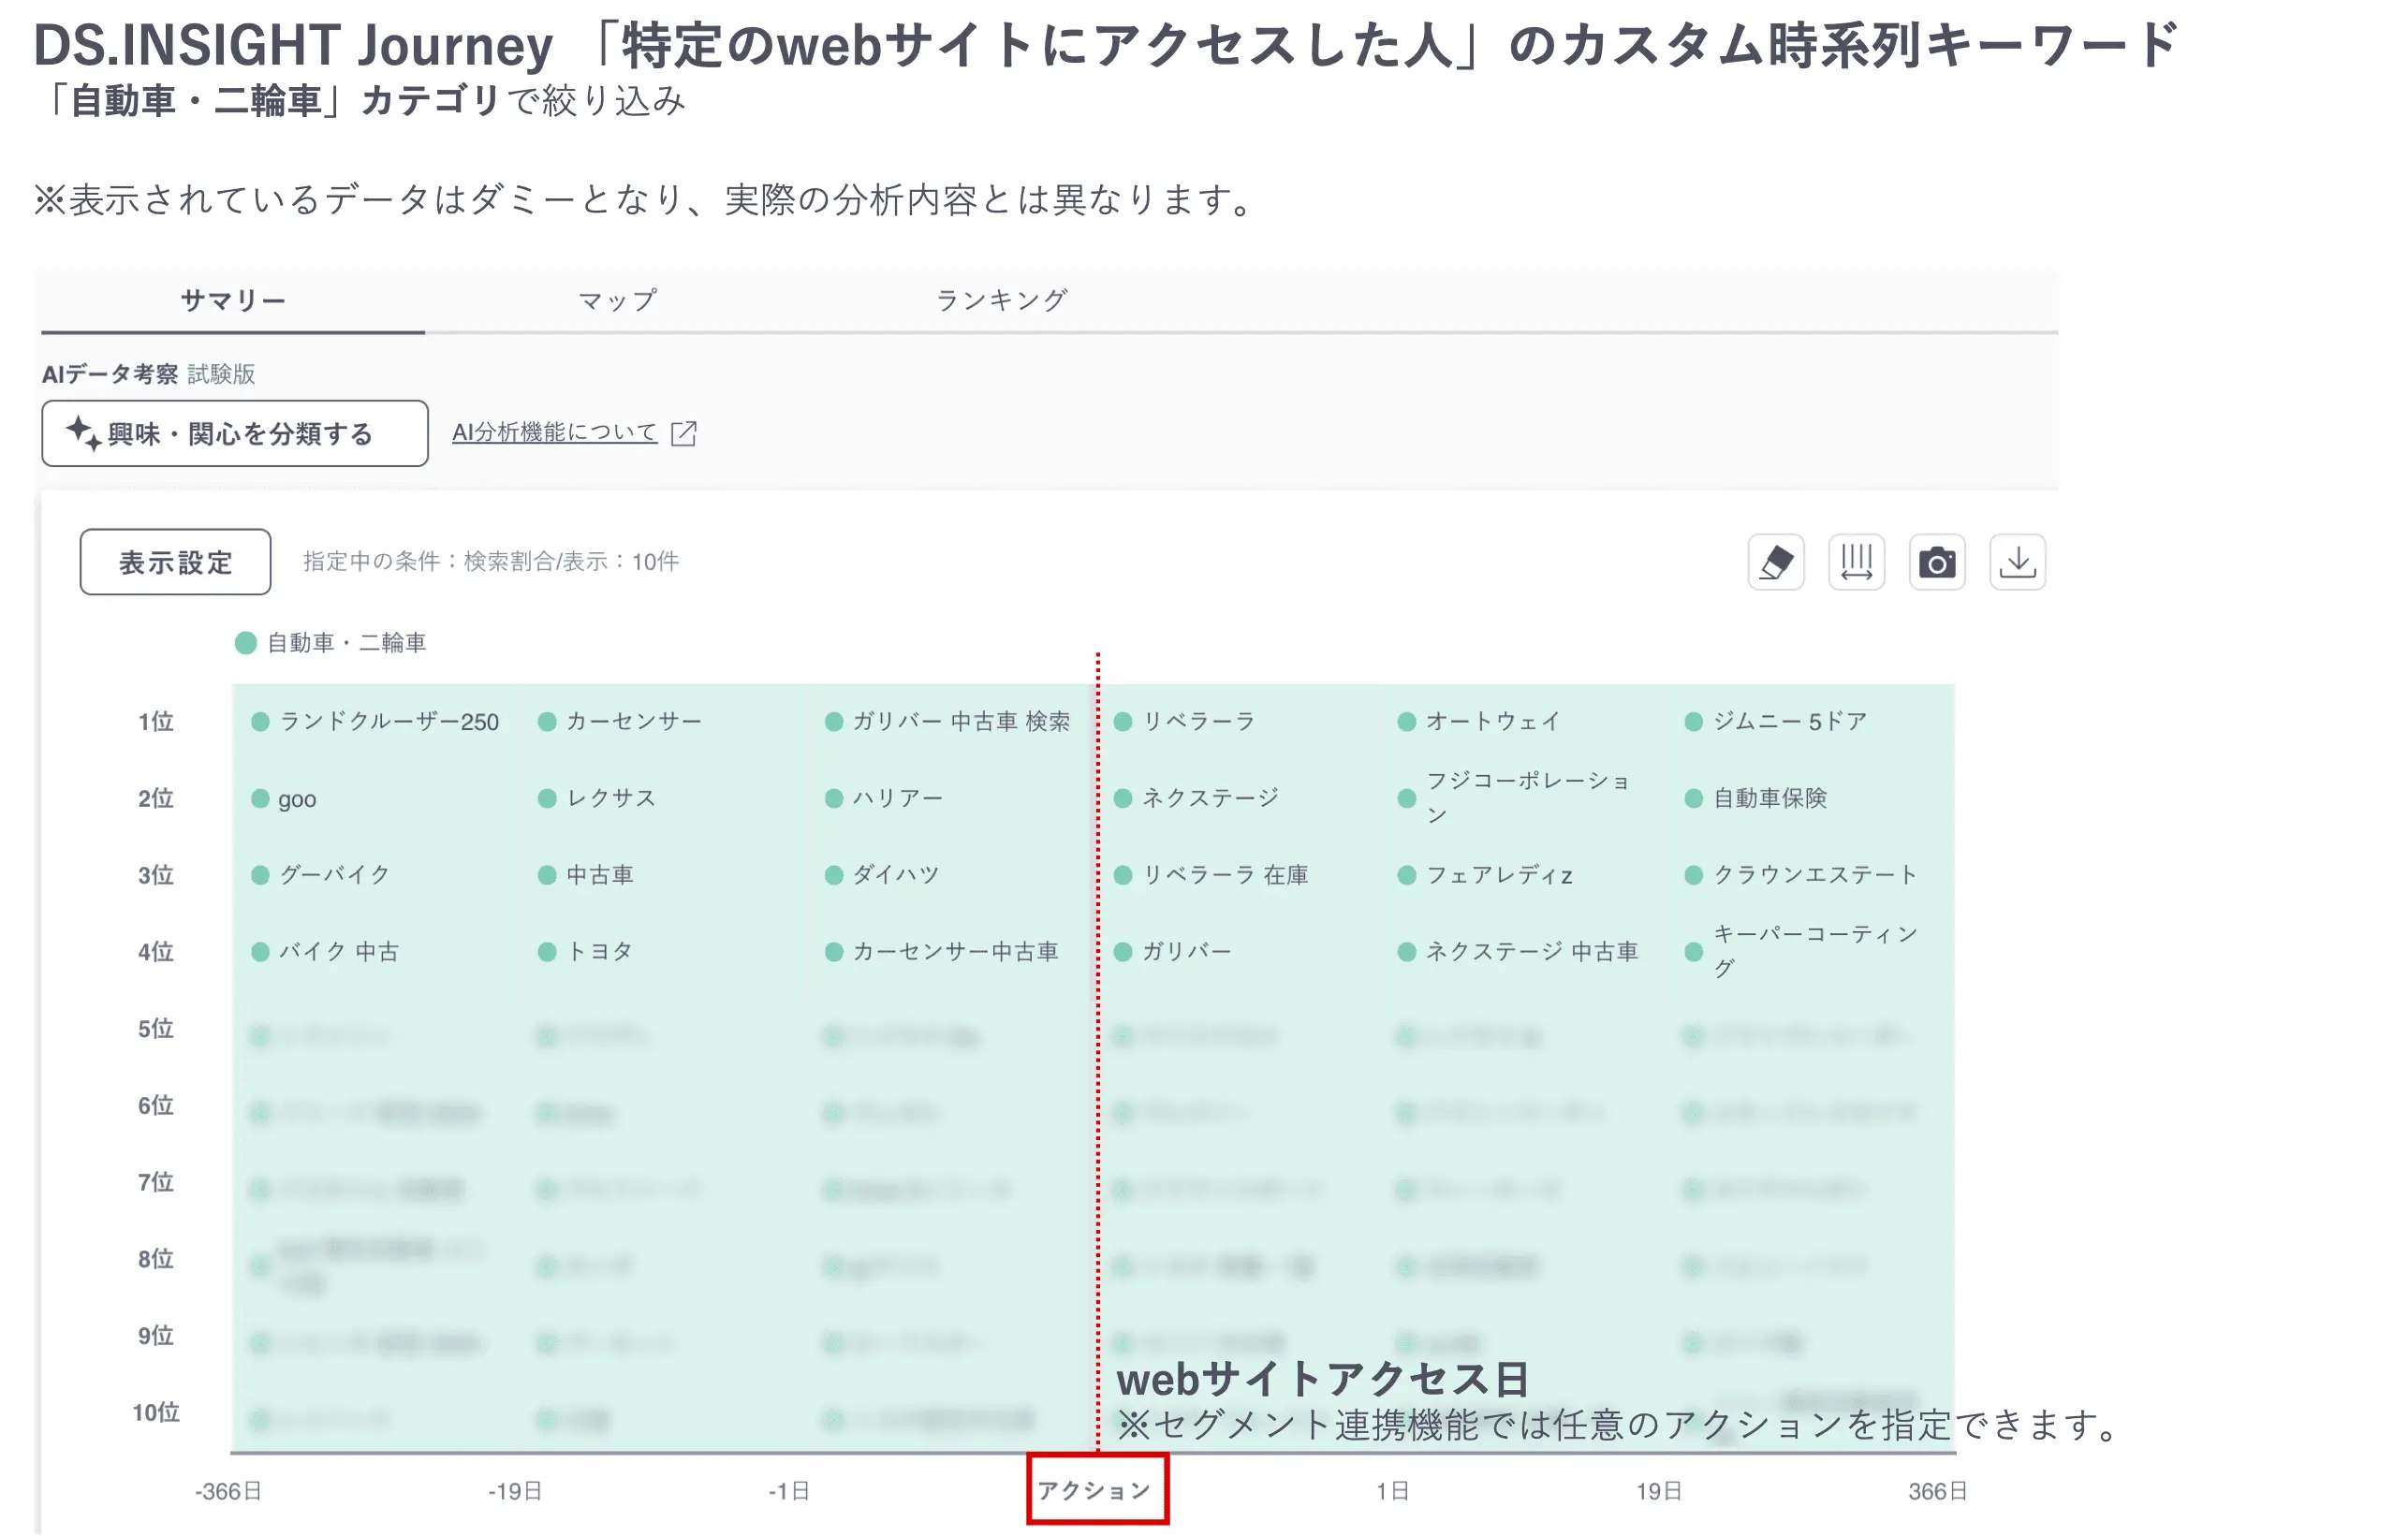The width and height of the screenshot is (2408, 1536).
Task: Select keyword フジコーポレーション
Action: pos(1528,798)
